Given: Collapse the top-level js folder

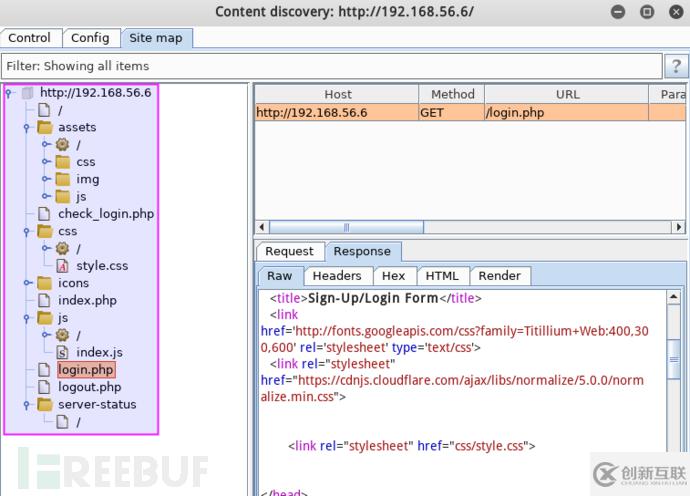Looking at the screenshot, I should pyautogui.click(x=27, y=318).
